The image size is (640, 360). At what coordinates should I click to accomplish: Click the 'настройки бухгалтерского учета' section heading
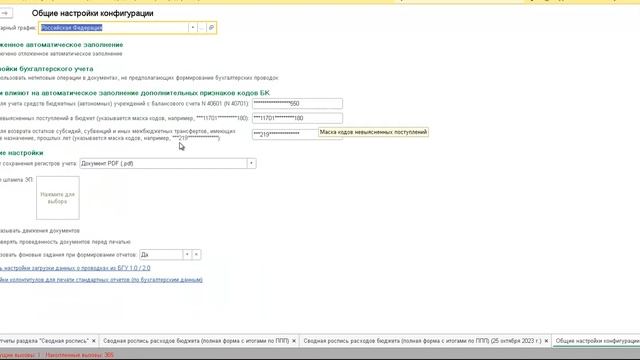click(47, 69)
